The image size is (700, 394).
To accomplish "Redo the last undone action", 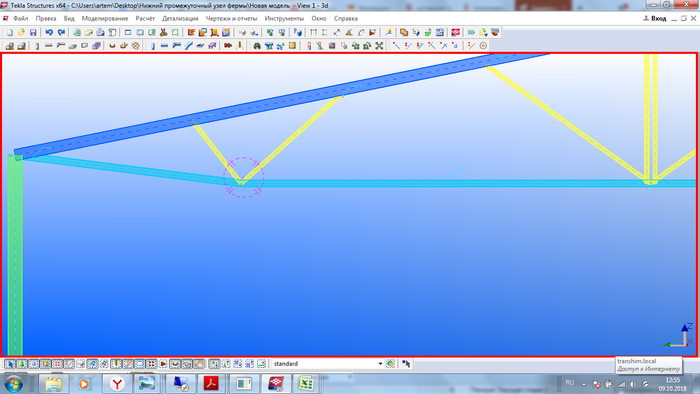I will click(61, 33).
